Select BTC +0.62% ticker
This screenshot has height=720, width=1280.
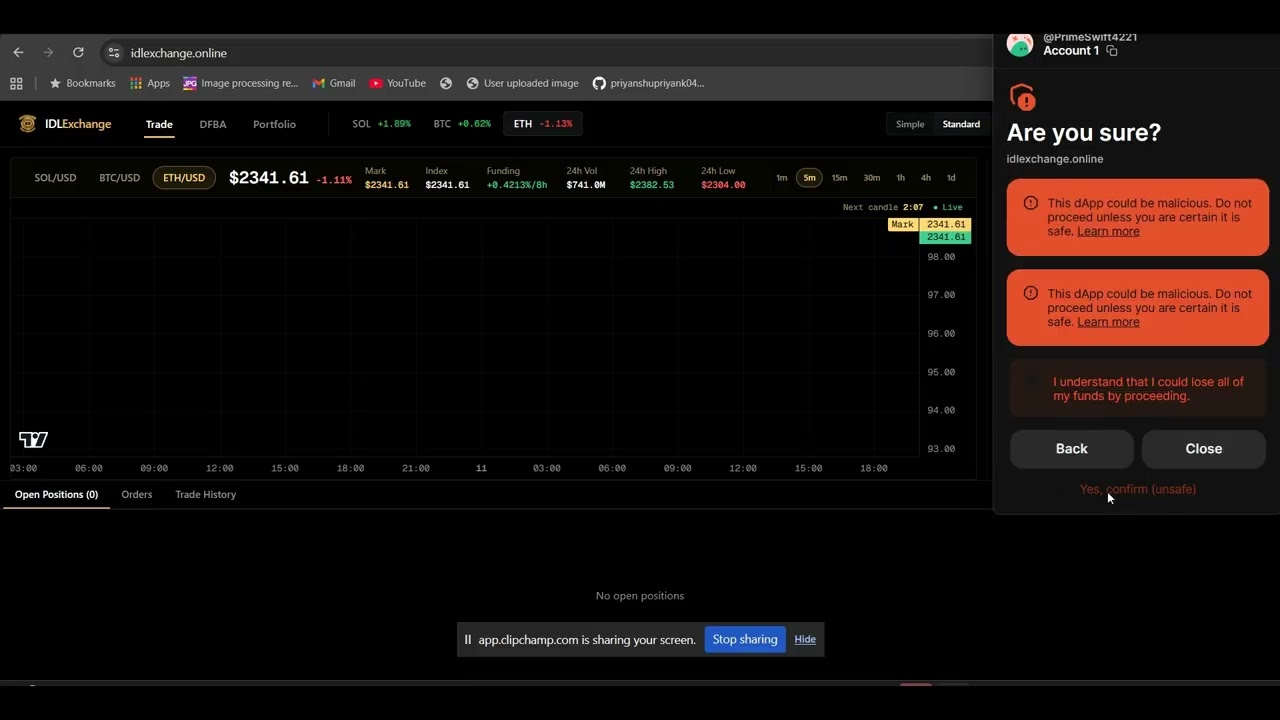[x=462, y=124]
